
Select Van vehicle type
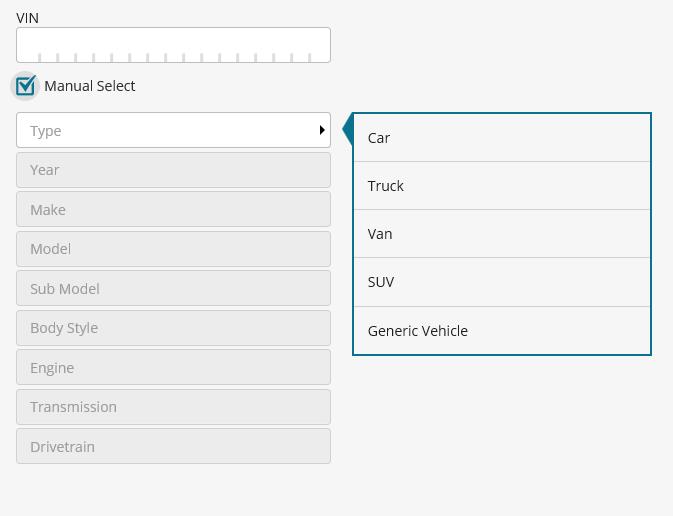click(x=502, y=234)
